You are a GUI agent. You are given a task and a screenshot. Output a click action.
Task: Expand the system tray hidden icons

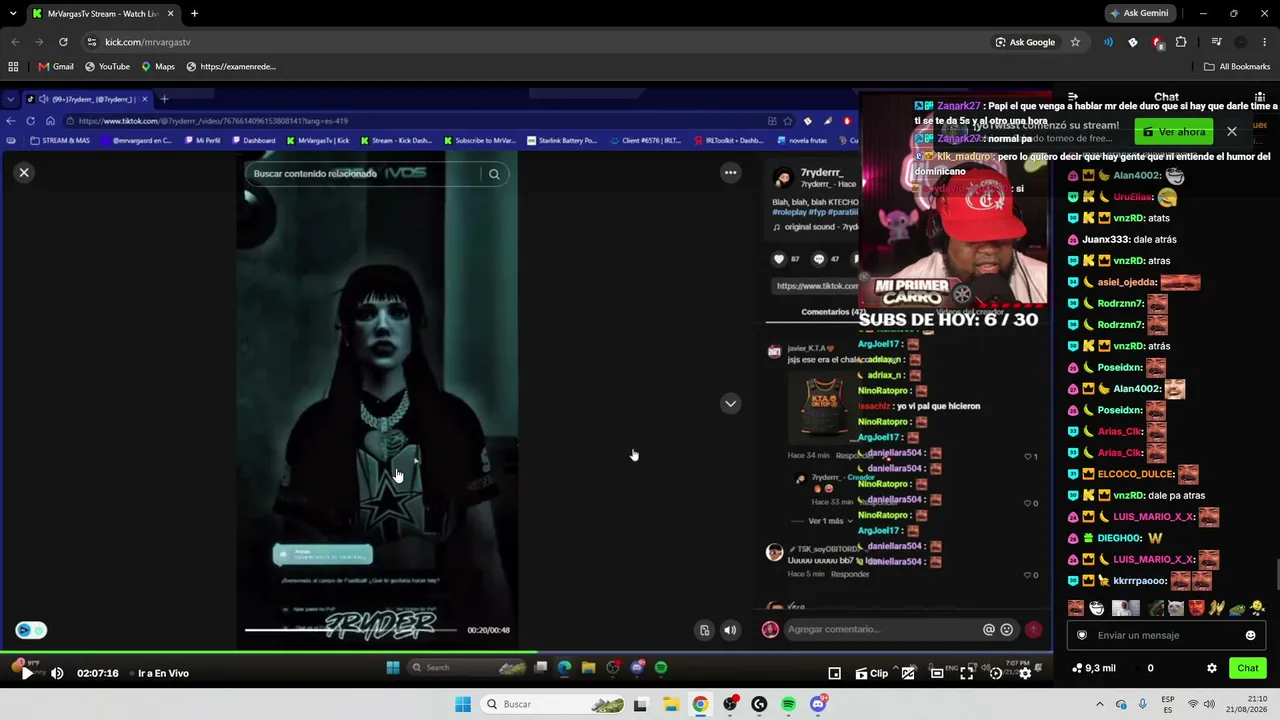click(1099, 704)
